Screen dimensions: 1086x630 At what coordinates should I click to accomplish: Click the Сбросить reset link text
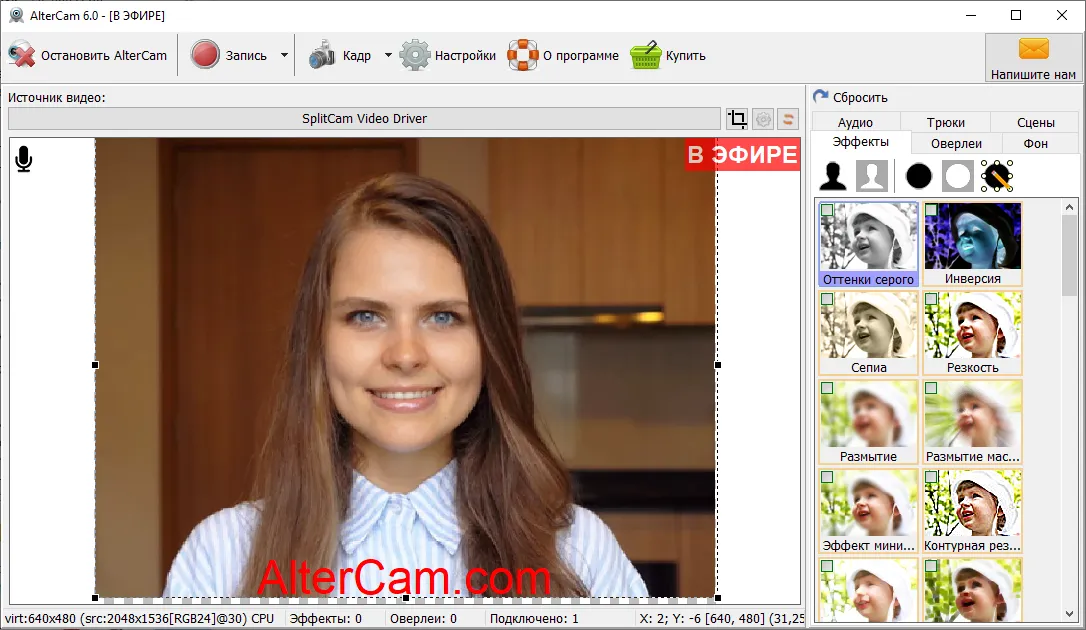(x=860, y=98)
